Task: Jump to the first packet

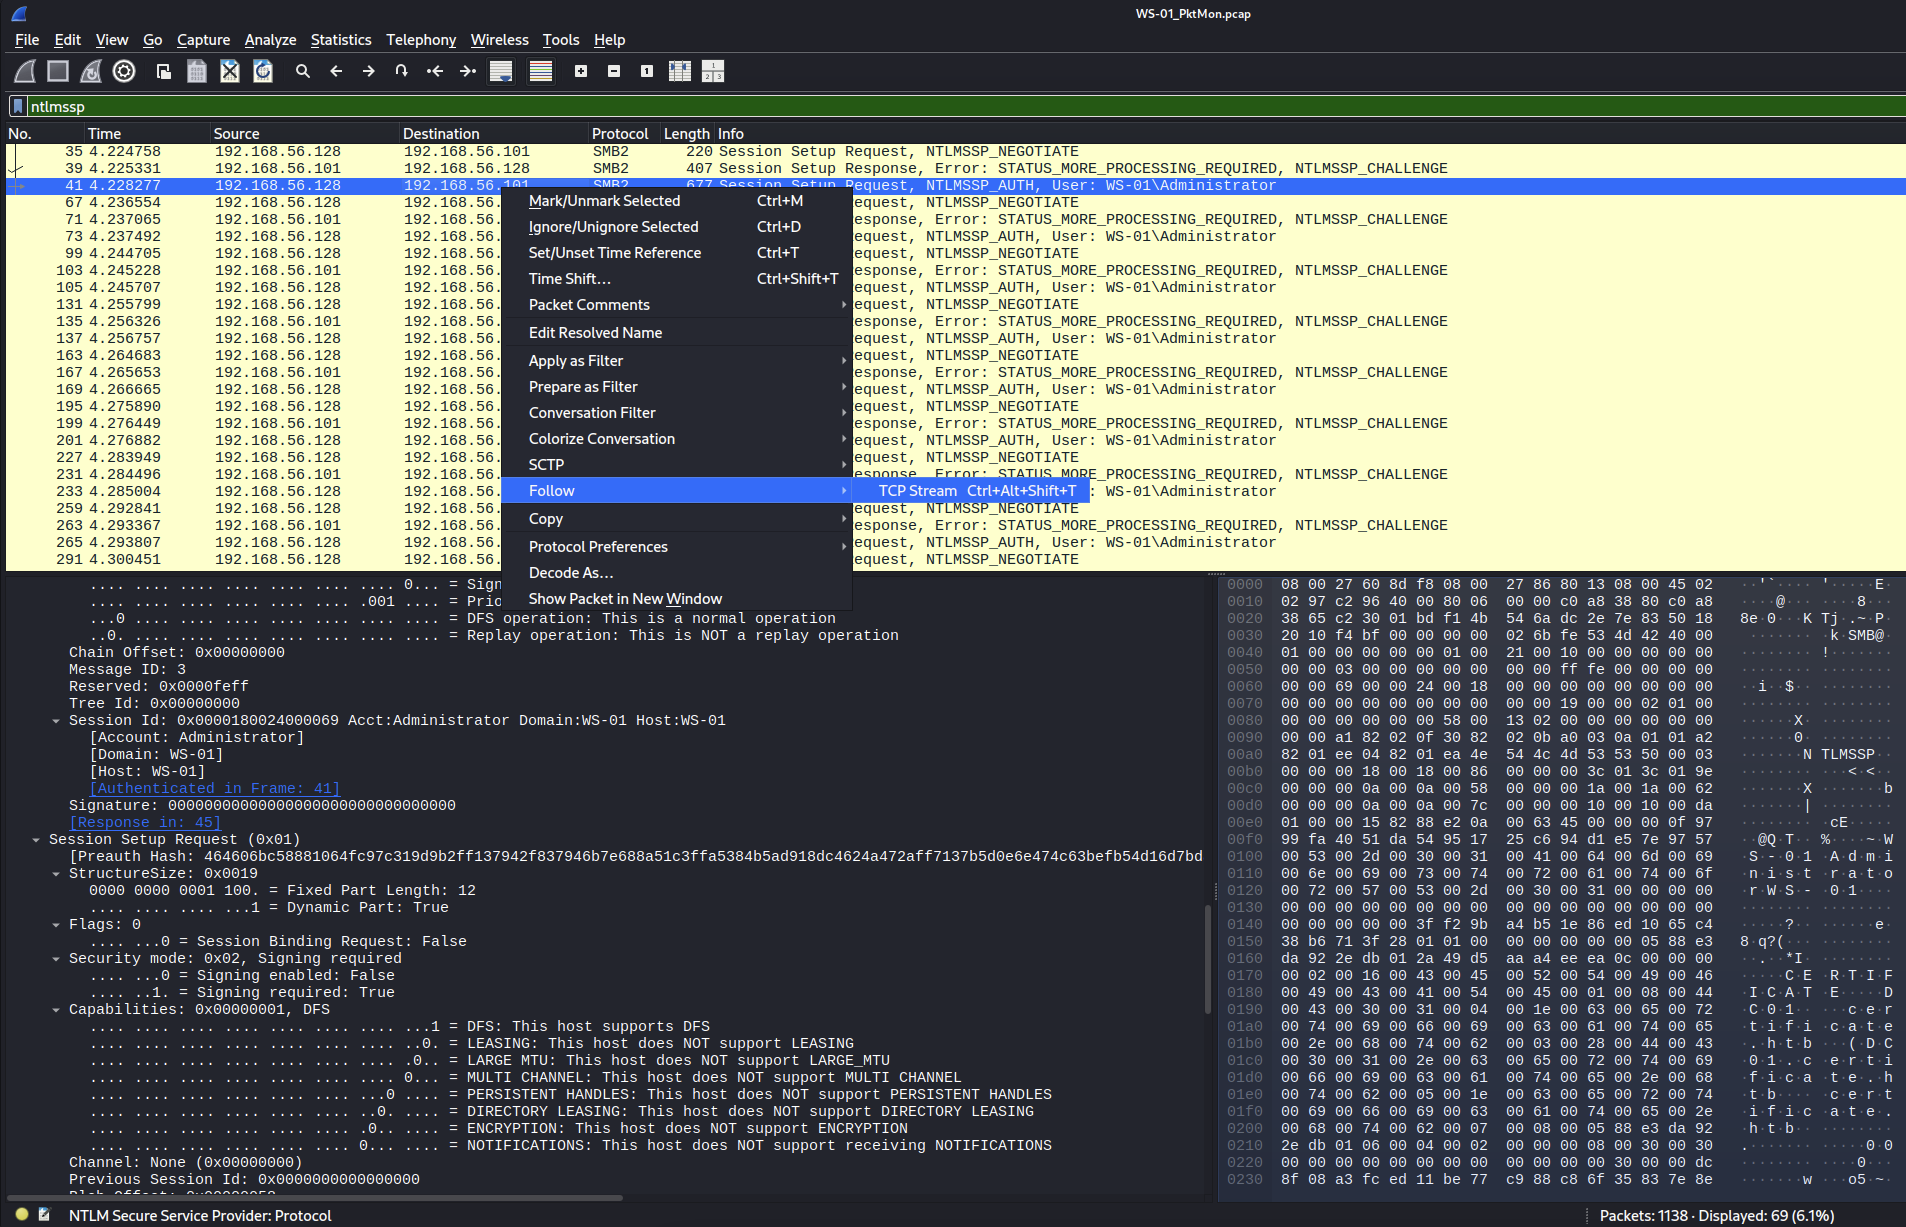Action: tap(435, 71)
